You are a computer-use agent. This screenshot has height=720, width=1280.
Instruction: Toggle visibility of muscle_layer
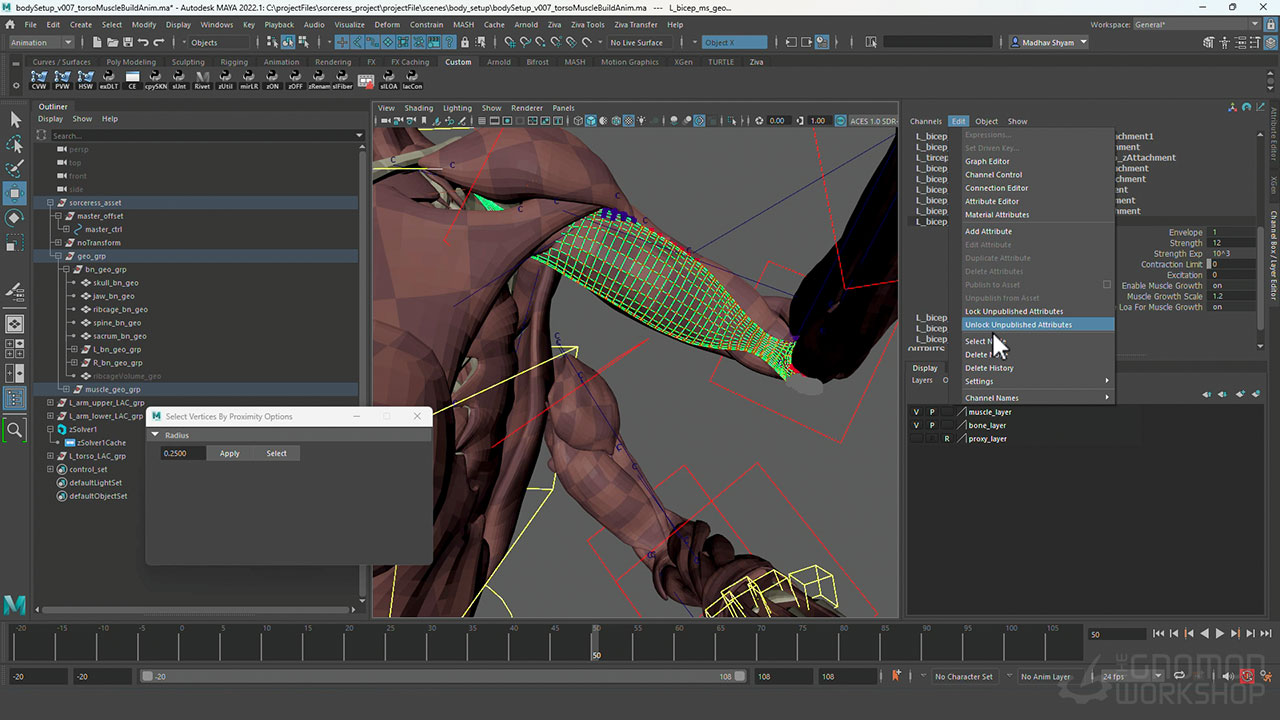pos(916,412)
